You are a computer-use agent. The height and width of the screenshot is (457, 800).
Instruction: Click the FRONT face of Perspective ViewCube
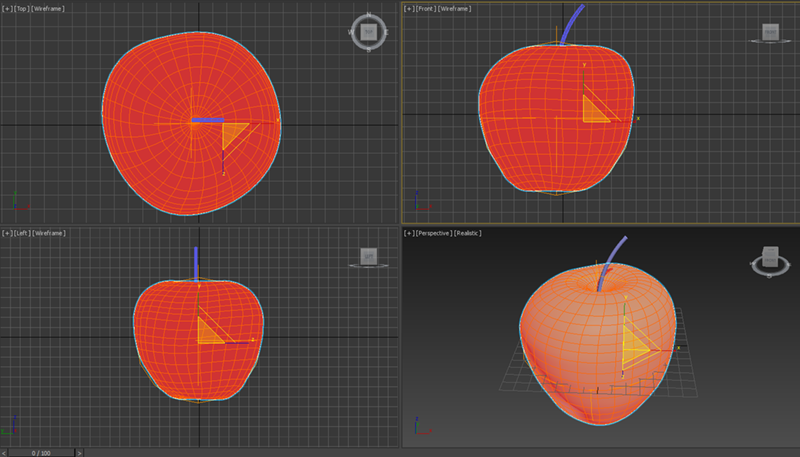(770, 261)
